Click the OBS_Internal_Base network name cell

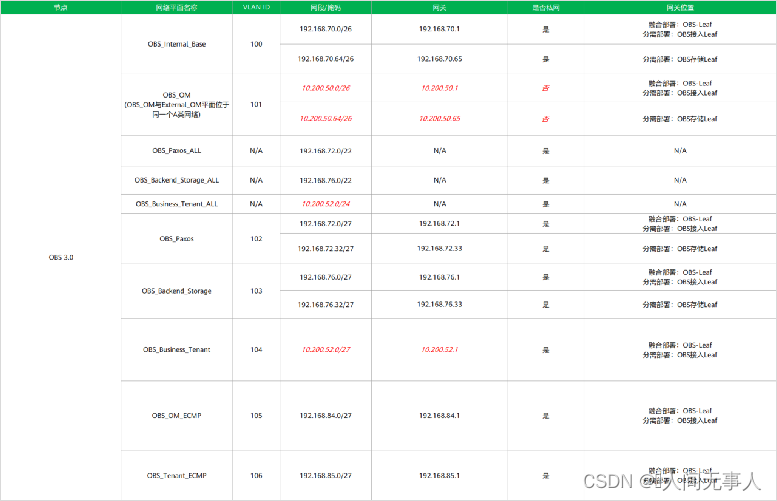tap(177, 44)
